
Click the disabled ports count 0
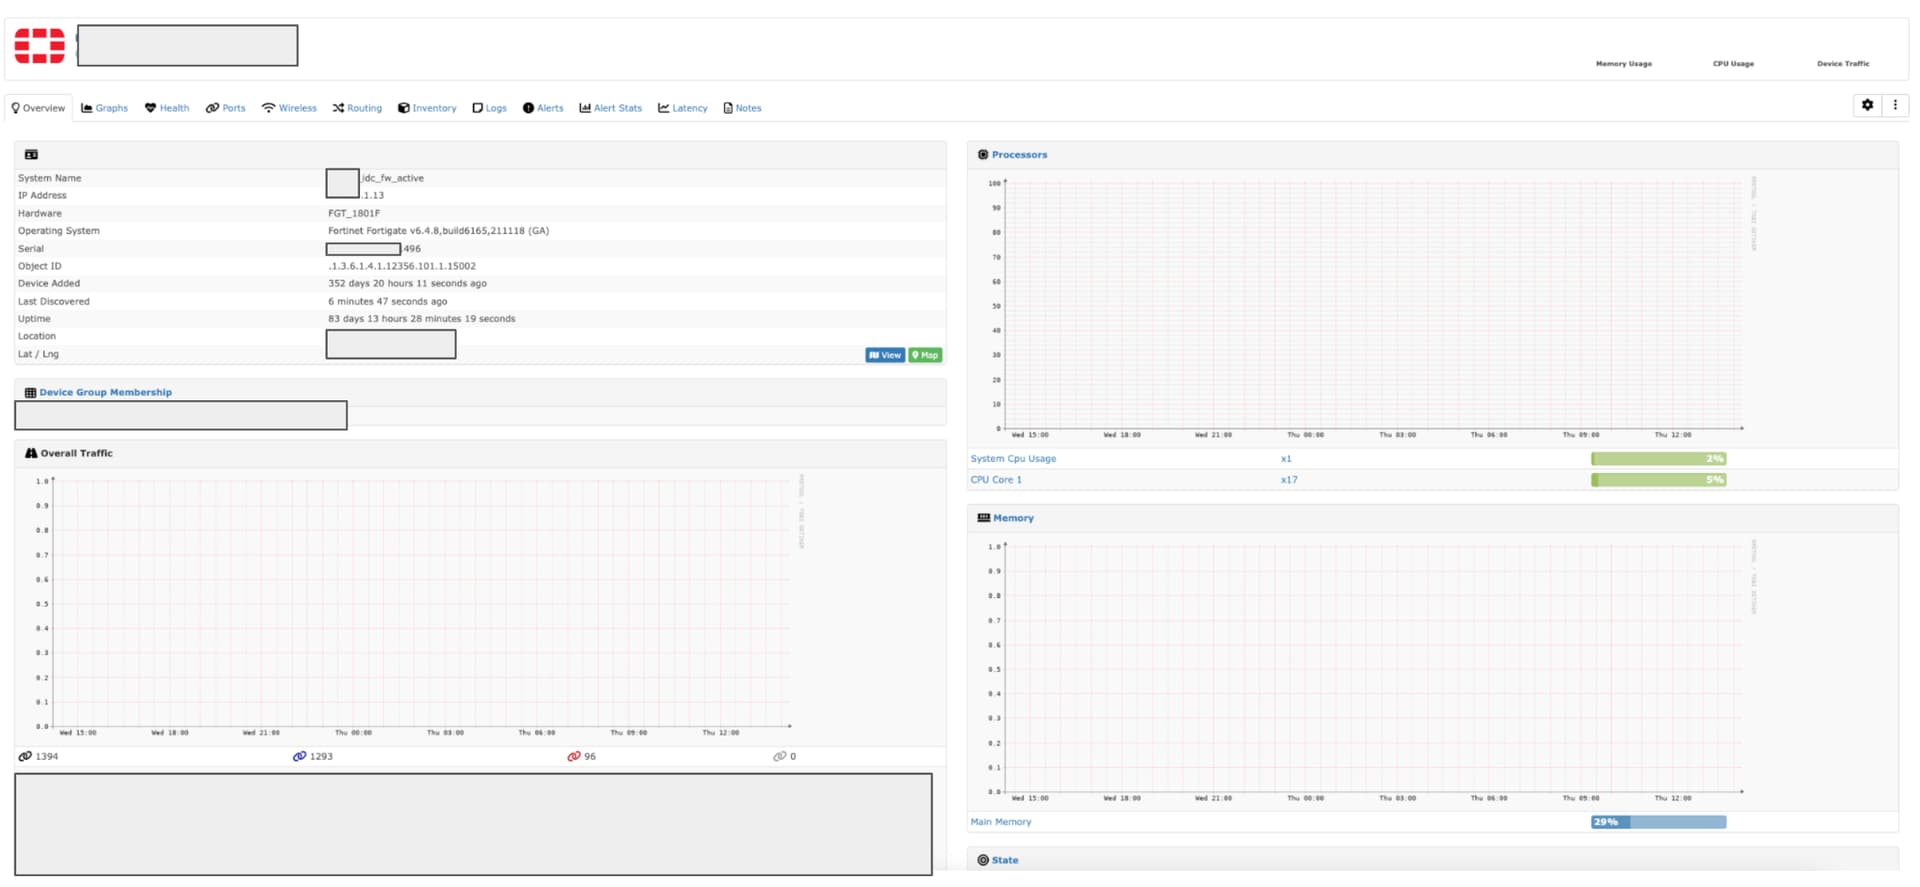(x=793, y=756)
